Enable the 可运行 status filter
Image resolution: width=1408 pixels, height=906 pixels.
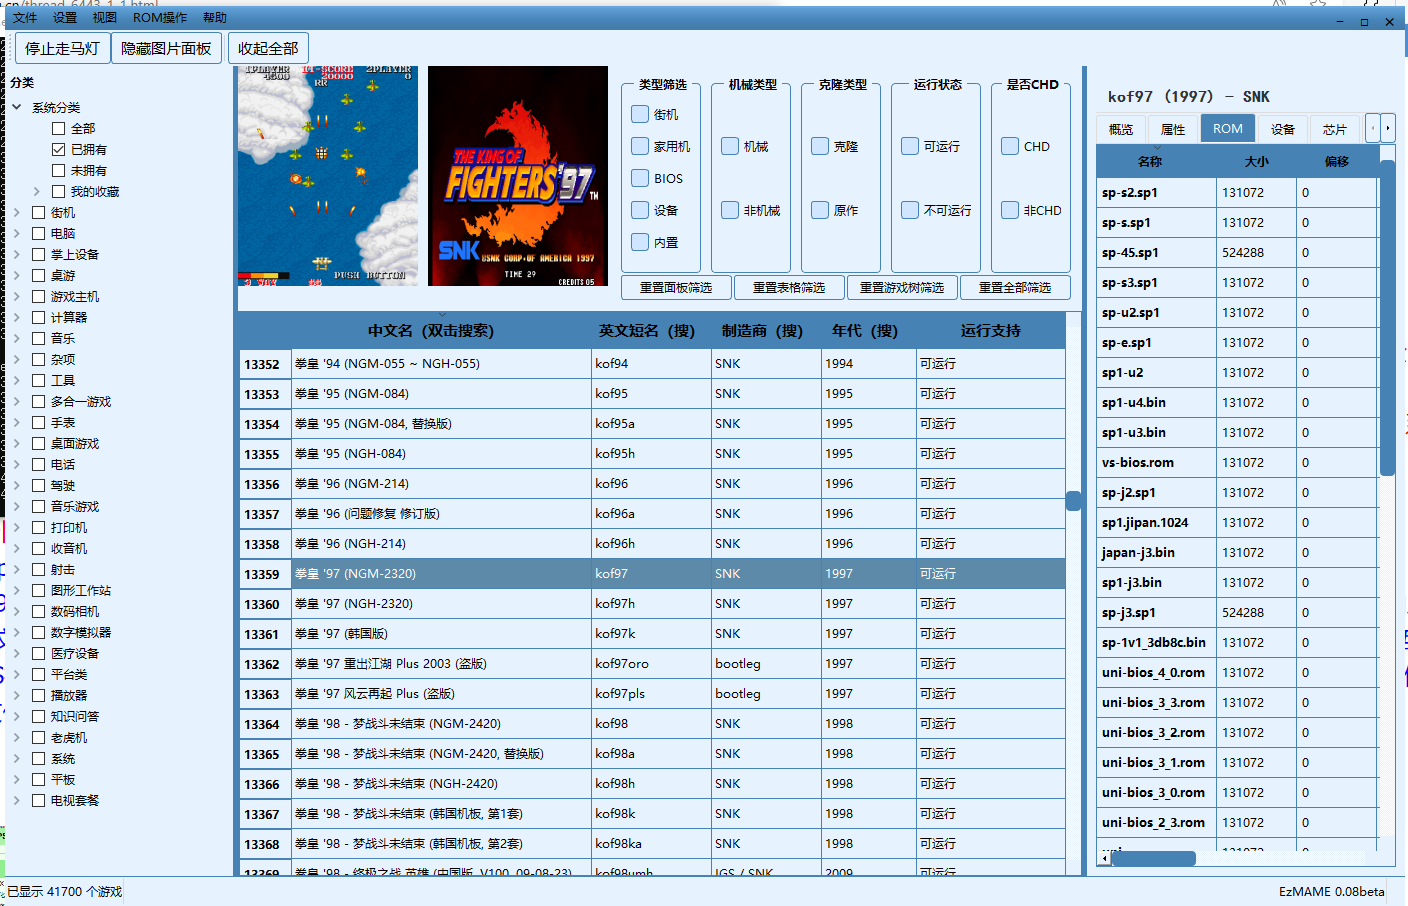click(x=910, y=146)
